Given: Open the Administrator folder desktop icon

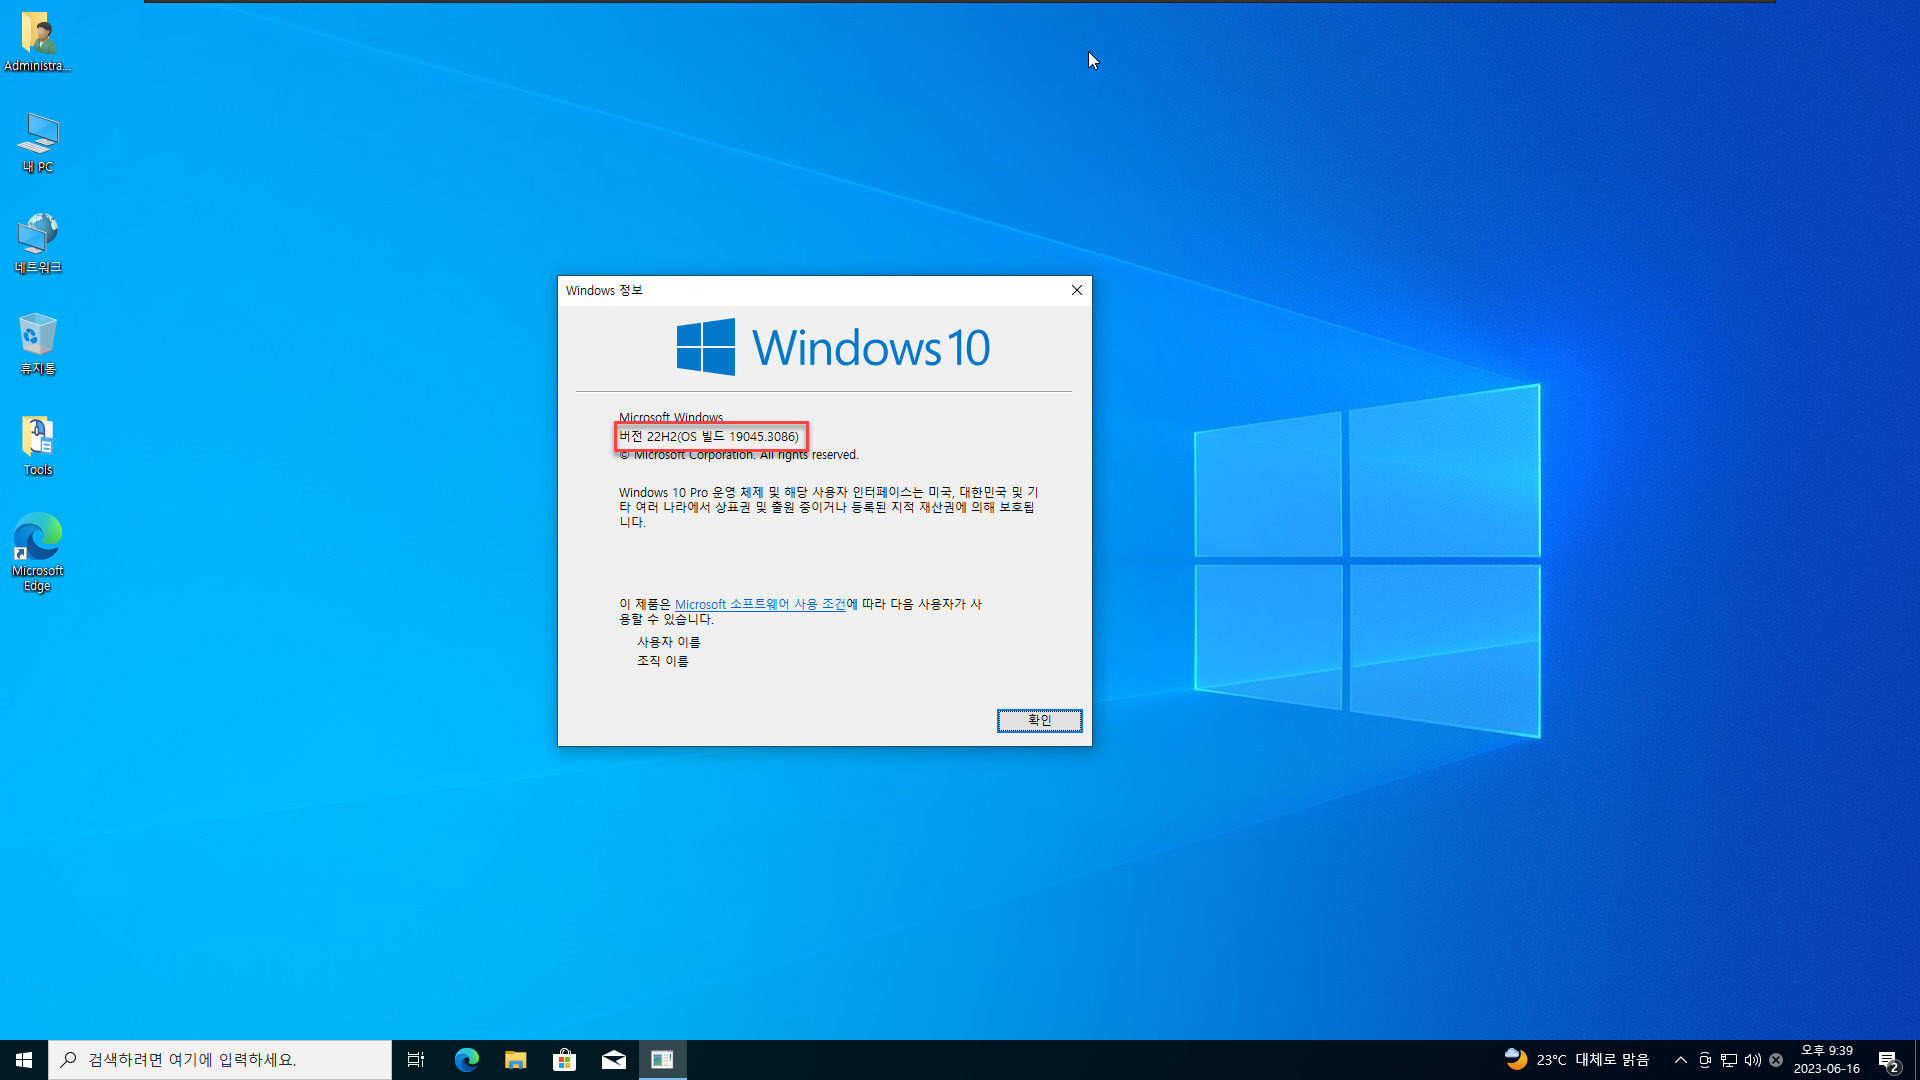Looking at the screenshot, I should 38,42.
